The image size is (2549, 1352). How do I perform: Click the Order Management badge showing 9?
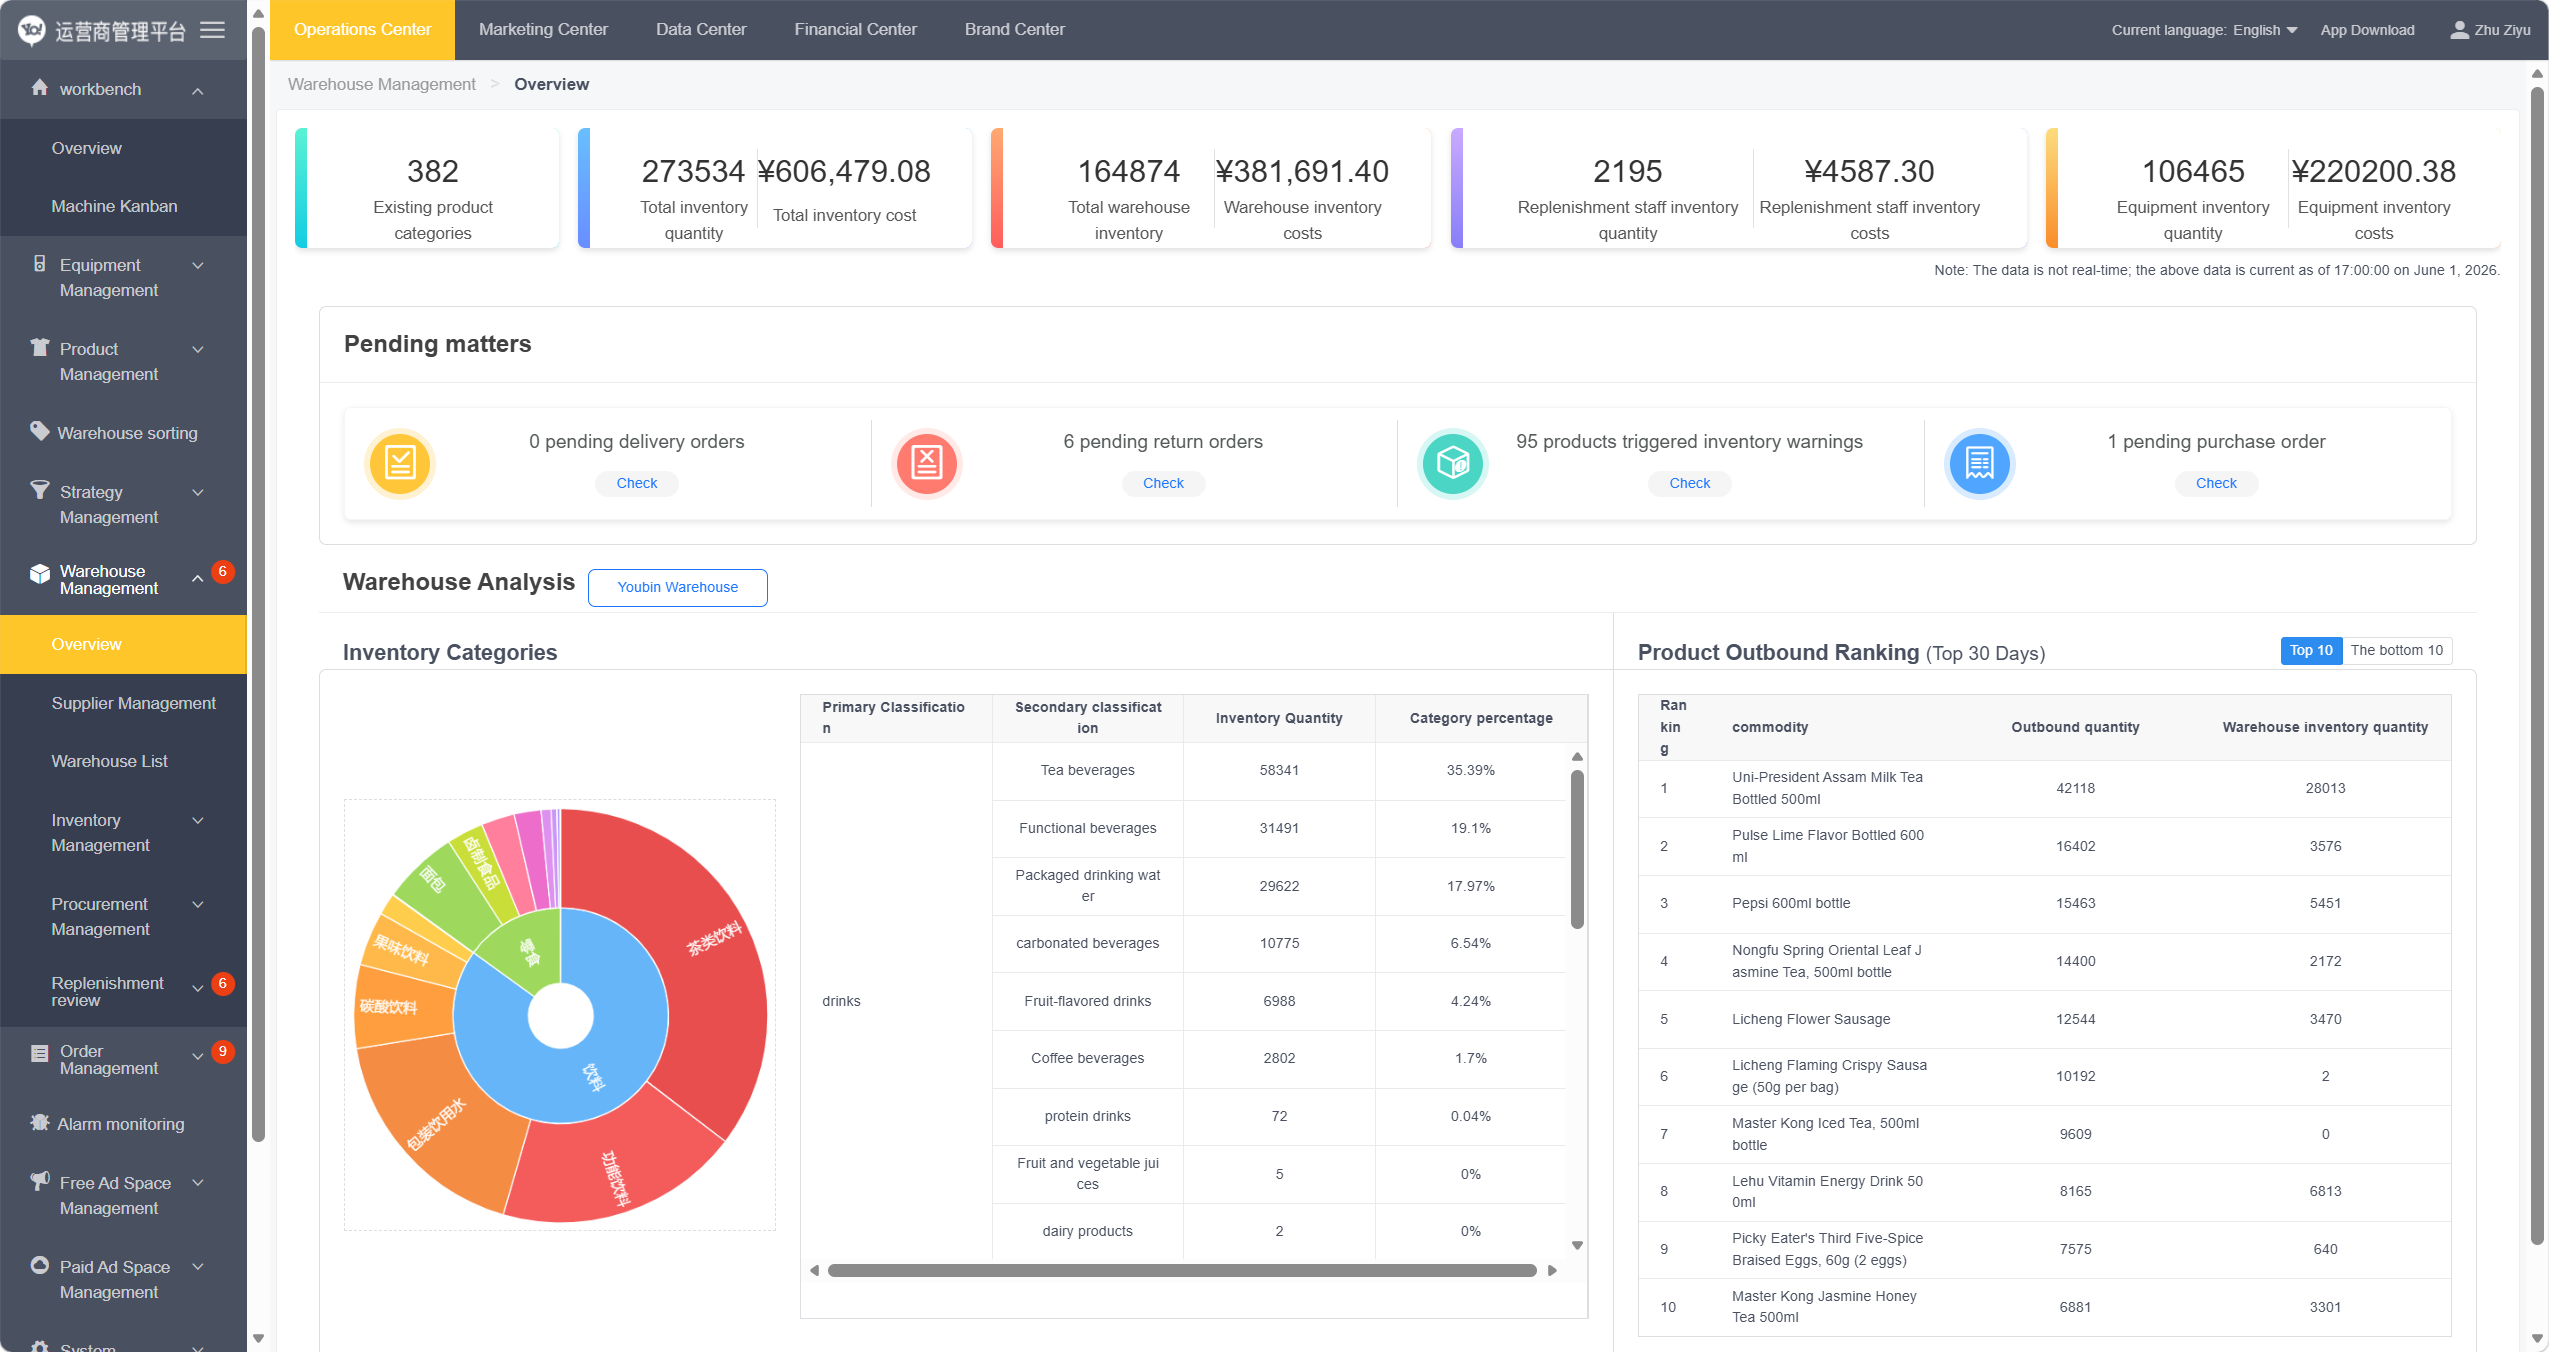tap(223, 1051)
